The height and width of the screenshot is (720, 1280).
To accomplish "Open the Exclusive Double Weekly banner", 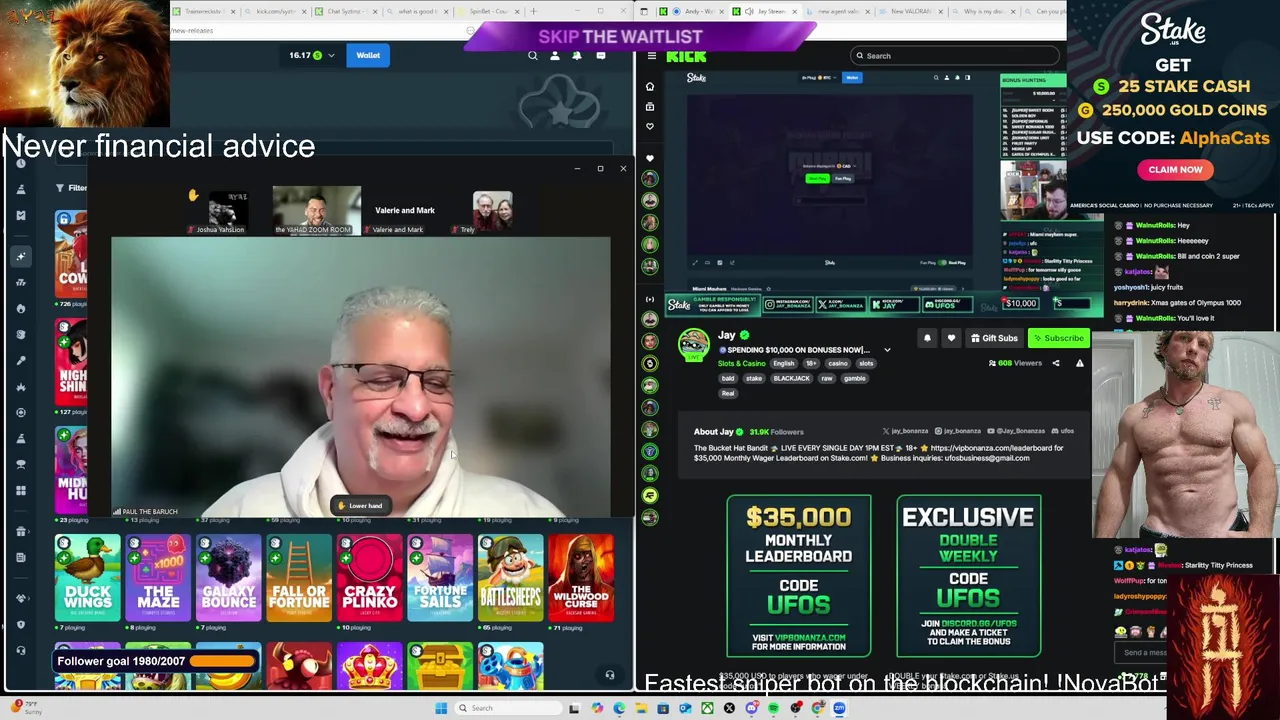I will (x=968, y=576).
